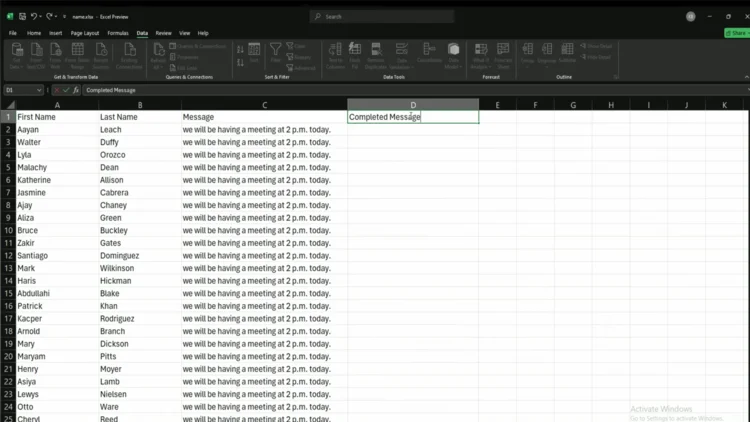The height and width of the screenshot is (422, 750).
Task: Click Edit Links
Action: click(184, 68)
